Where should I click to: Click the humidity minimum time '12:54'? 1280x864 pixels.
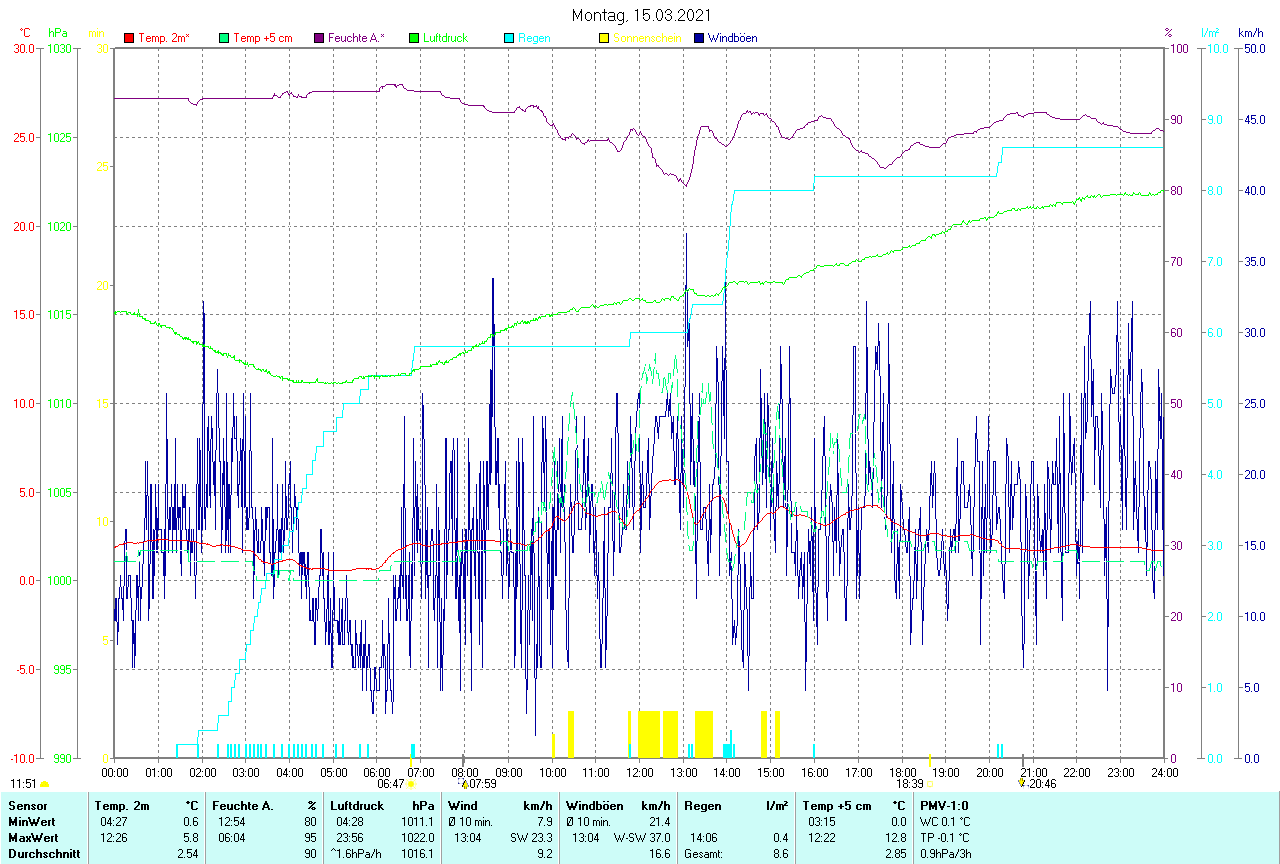tap(232, 822)
